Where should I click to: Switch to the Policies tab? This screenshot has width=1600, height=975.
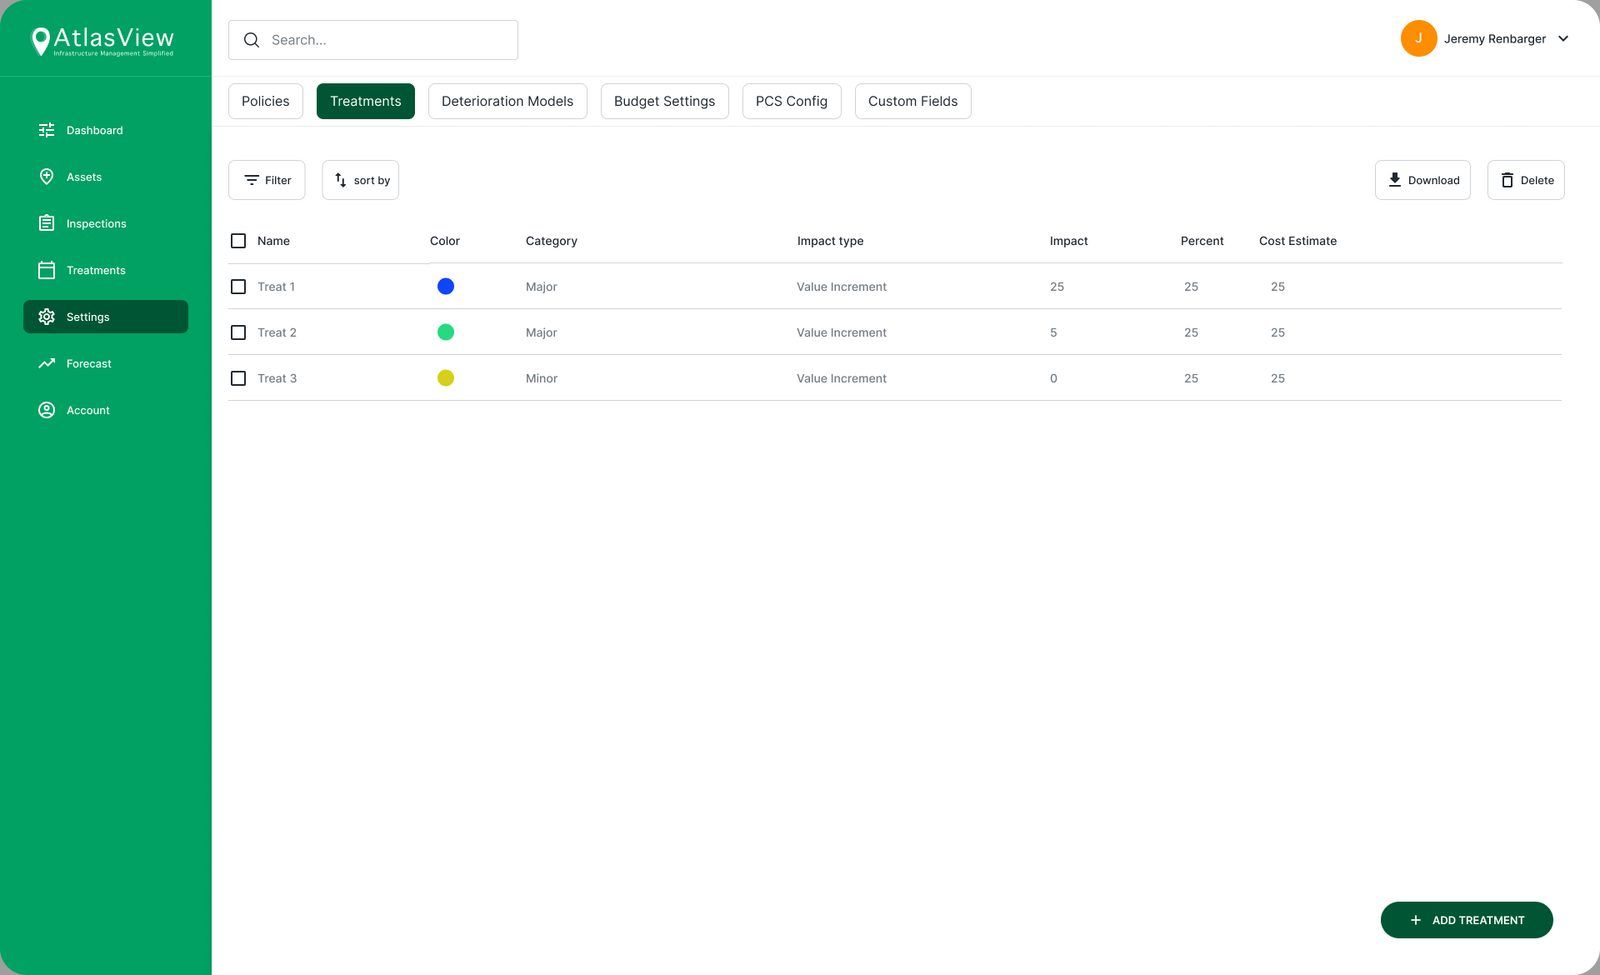[265, 101]
